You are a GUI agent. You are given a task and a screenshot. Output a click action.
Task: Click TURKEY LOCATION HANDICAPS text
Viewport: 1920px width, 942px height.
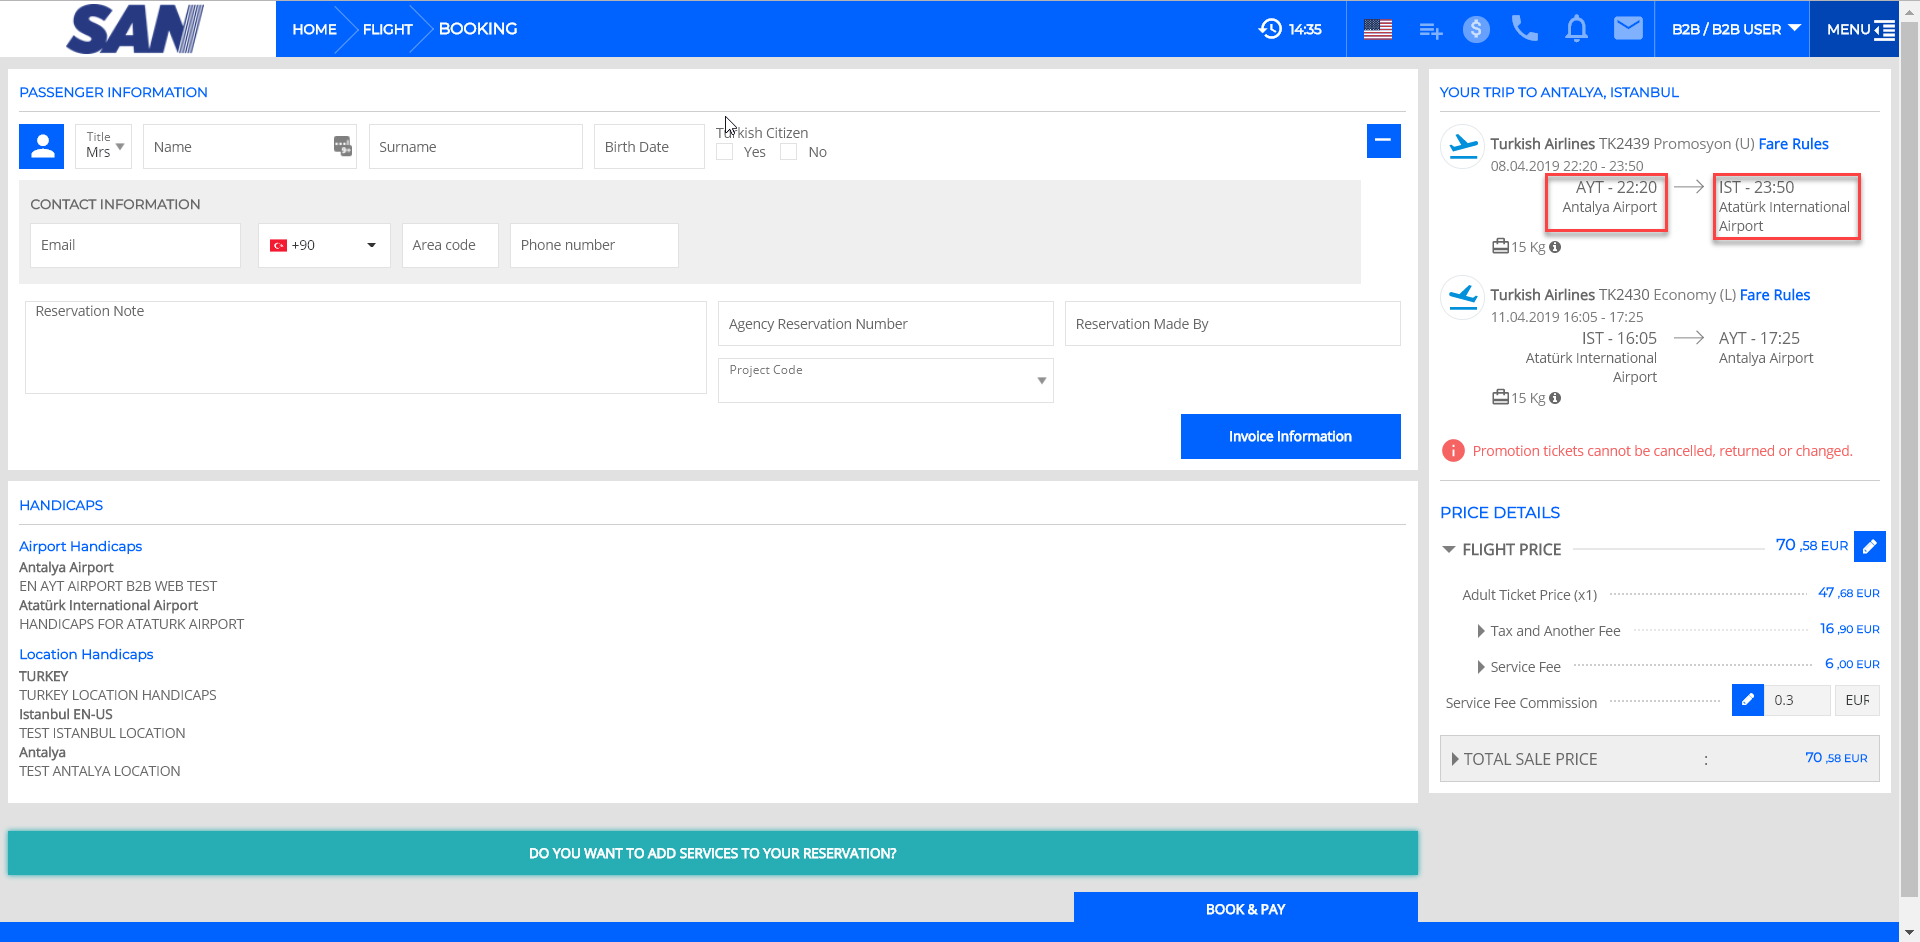[x=117, y=695]
